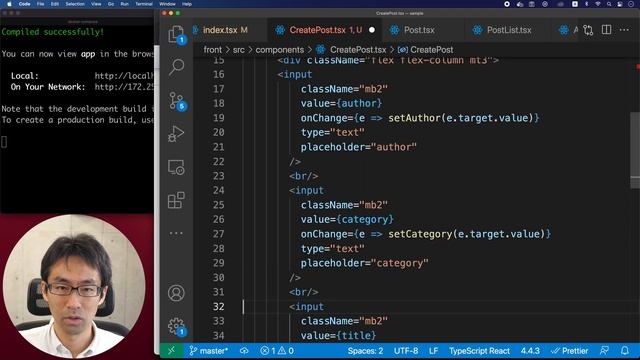This screenshot has height=360, width=640.
Task: Click the Prettier status item
Action: 569,351
